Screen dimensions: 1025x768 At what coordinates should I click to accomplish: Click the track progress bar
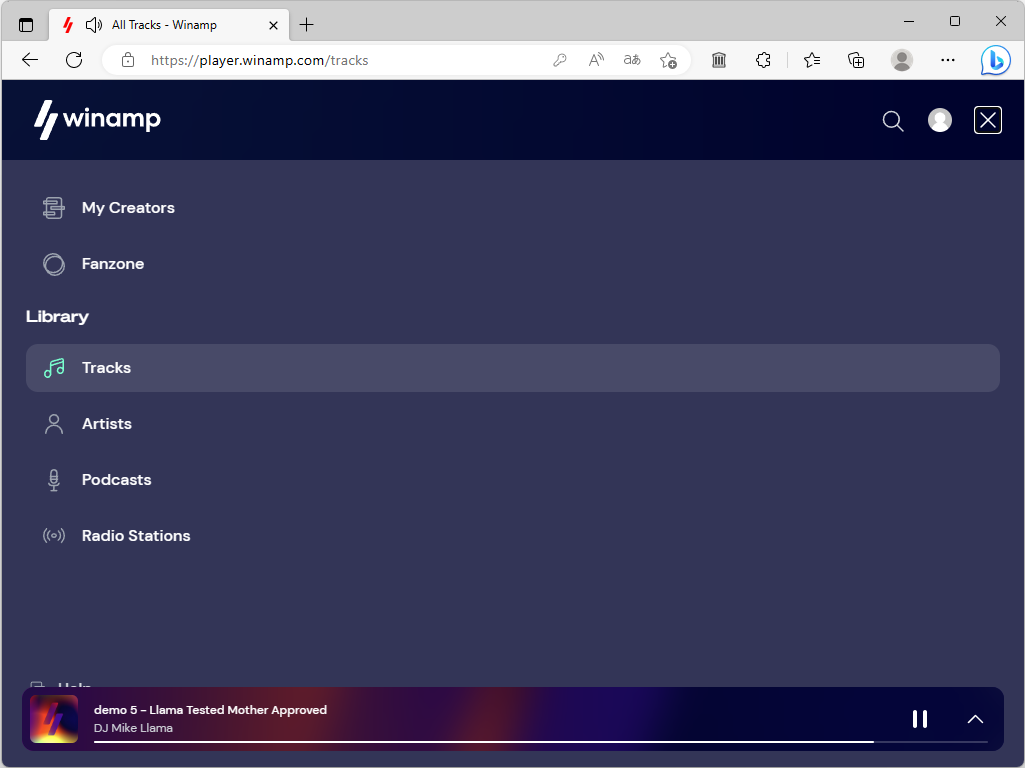(x=540, y=742)
